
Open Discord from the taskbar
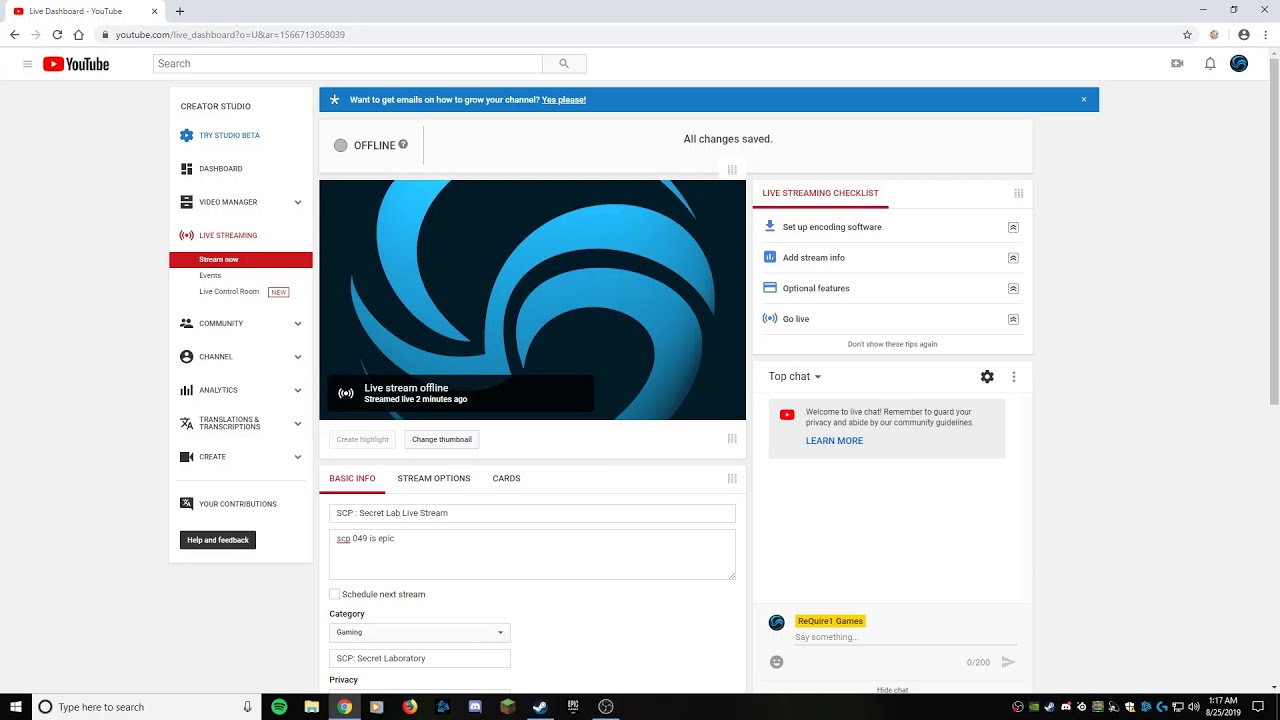click(x=475, y=707)
